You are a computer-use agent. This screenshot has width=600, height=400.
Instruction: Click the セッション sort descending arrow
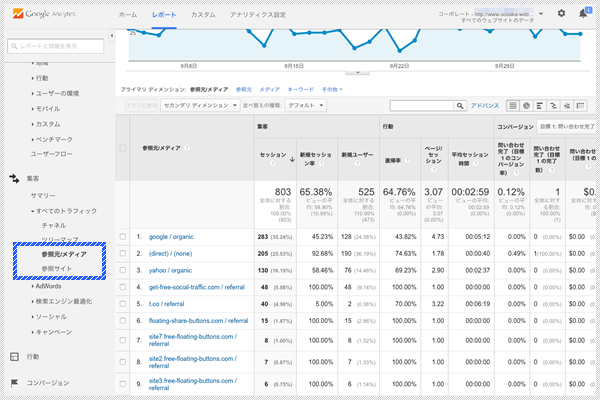292,159
